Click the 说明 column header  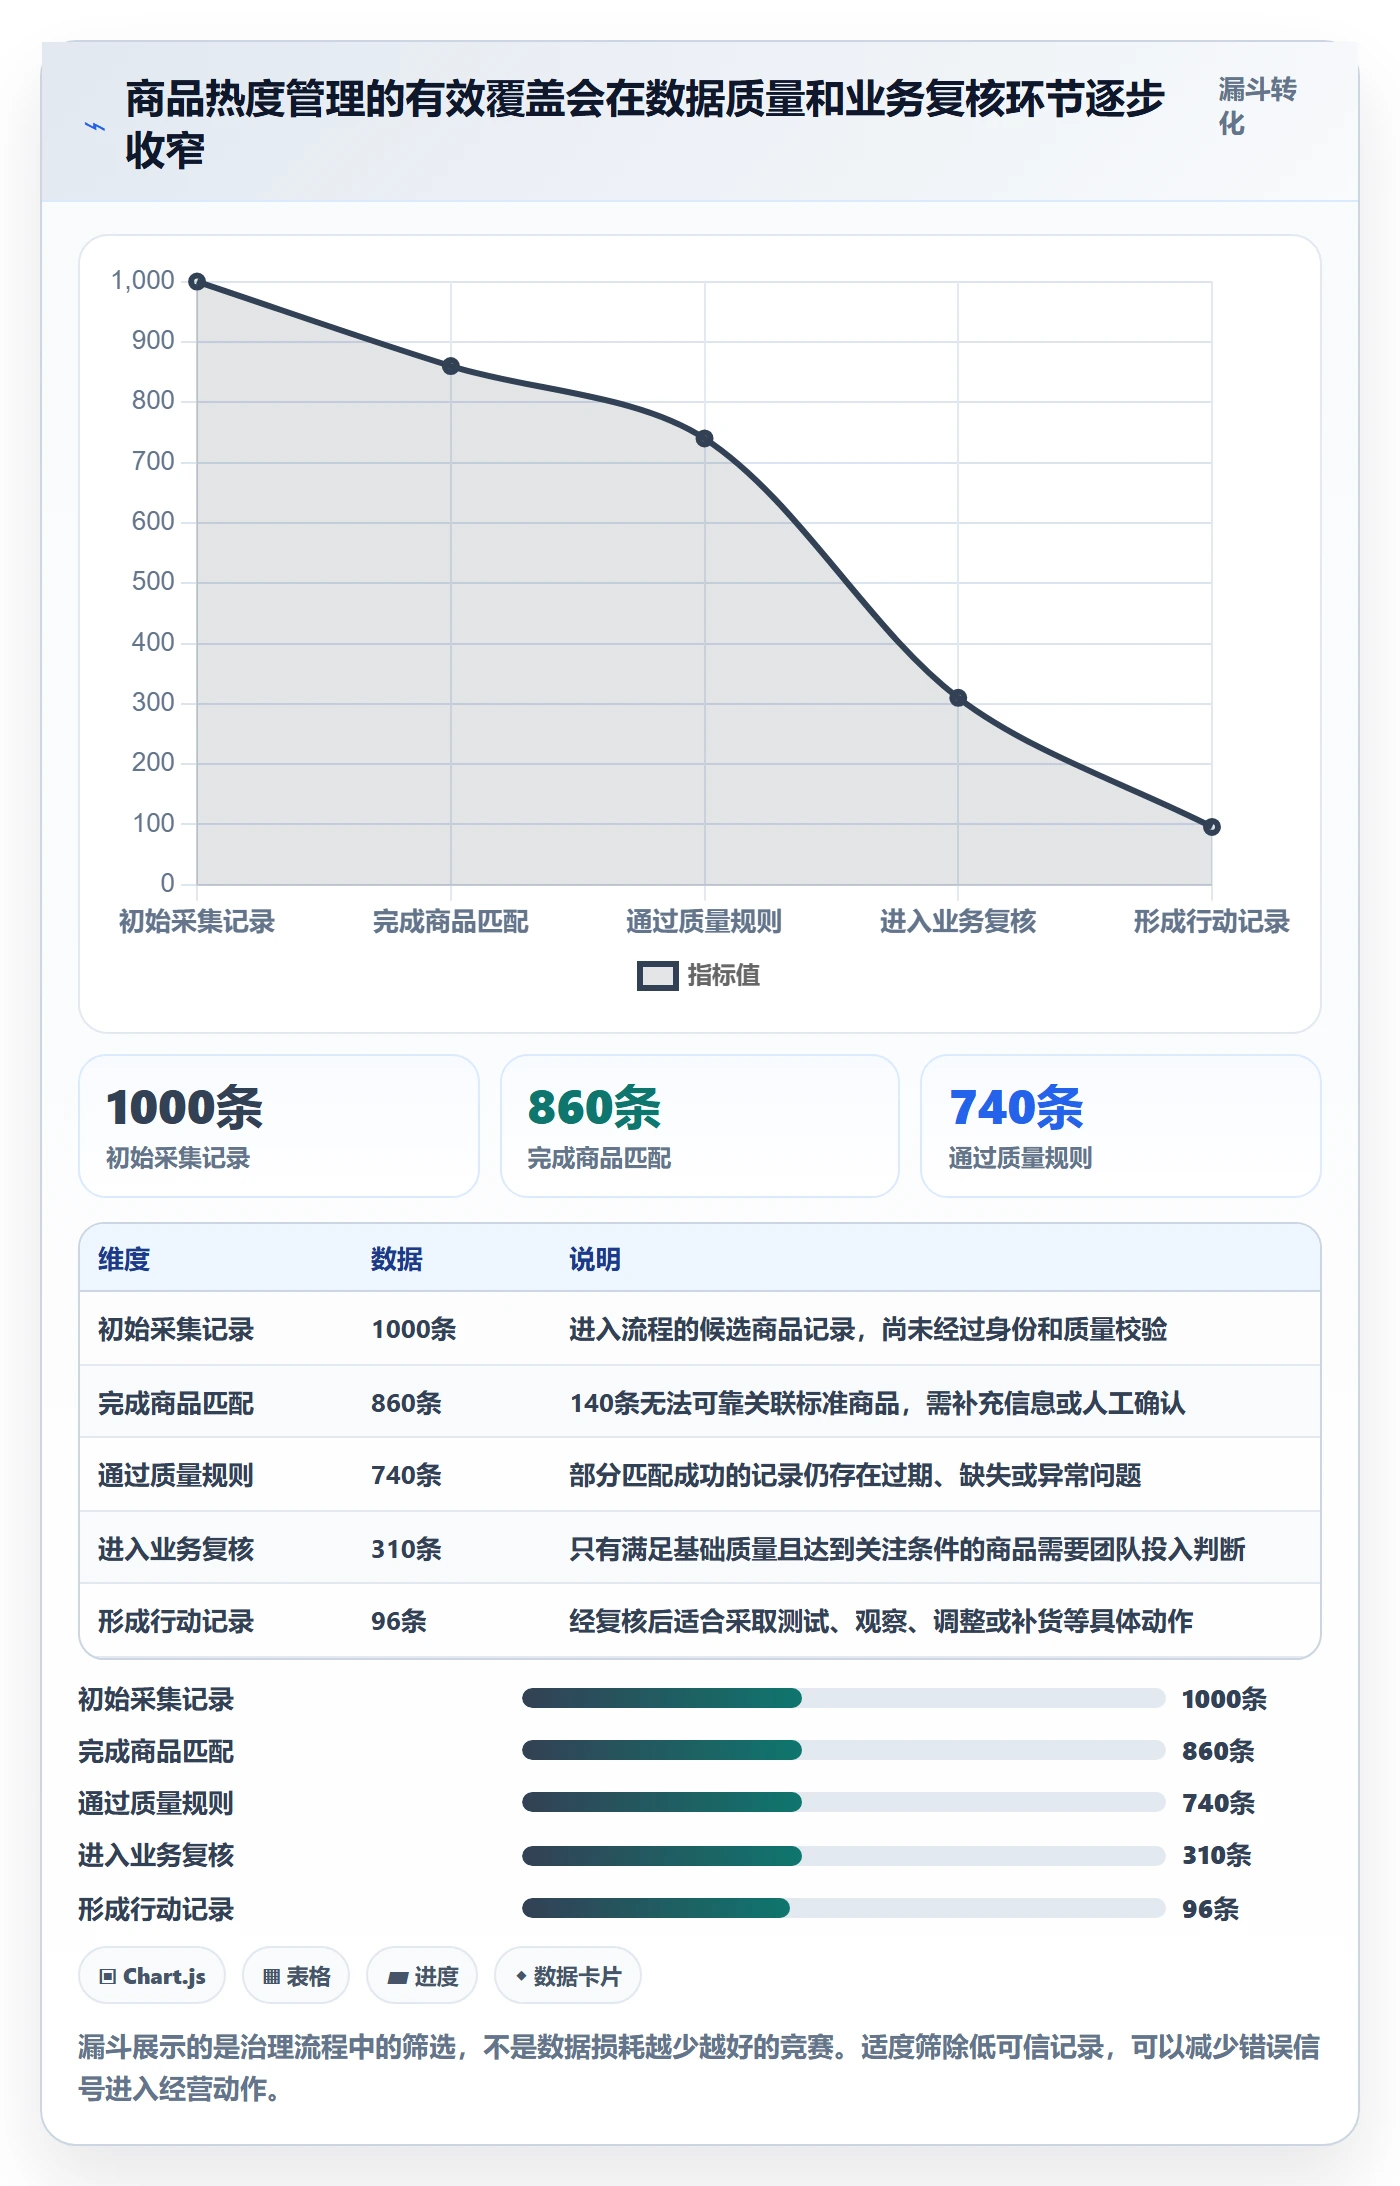(595, 1260)
